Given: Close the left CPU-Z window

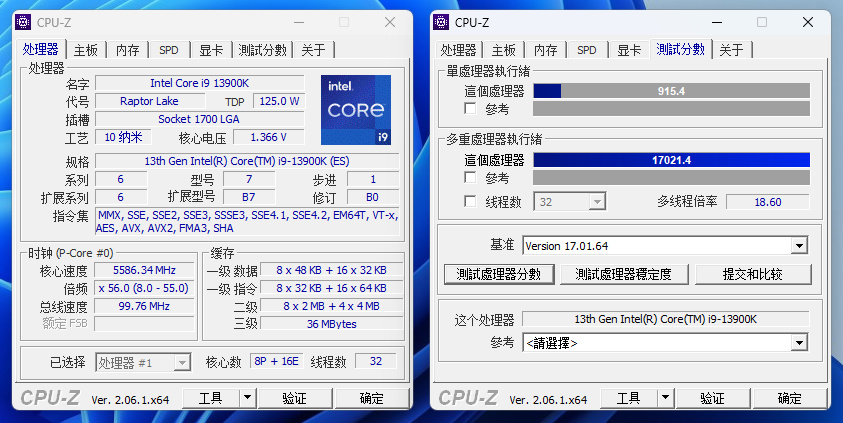Looking at the screenshot, I should (390, 22).
